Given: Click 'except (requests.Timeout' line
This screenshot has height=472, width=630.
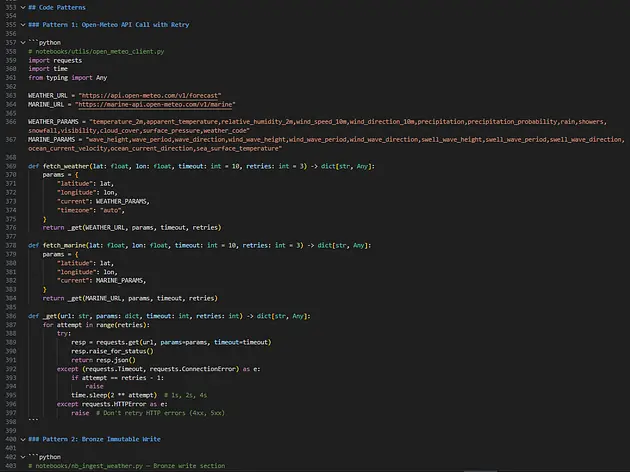Looking at the screenshot, I should [158, 369].
